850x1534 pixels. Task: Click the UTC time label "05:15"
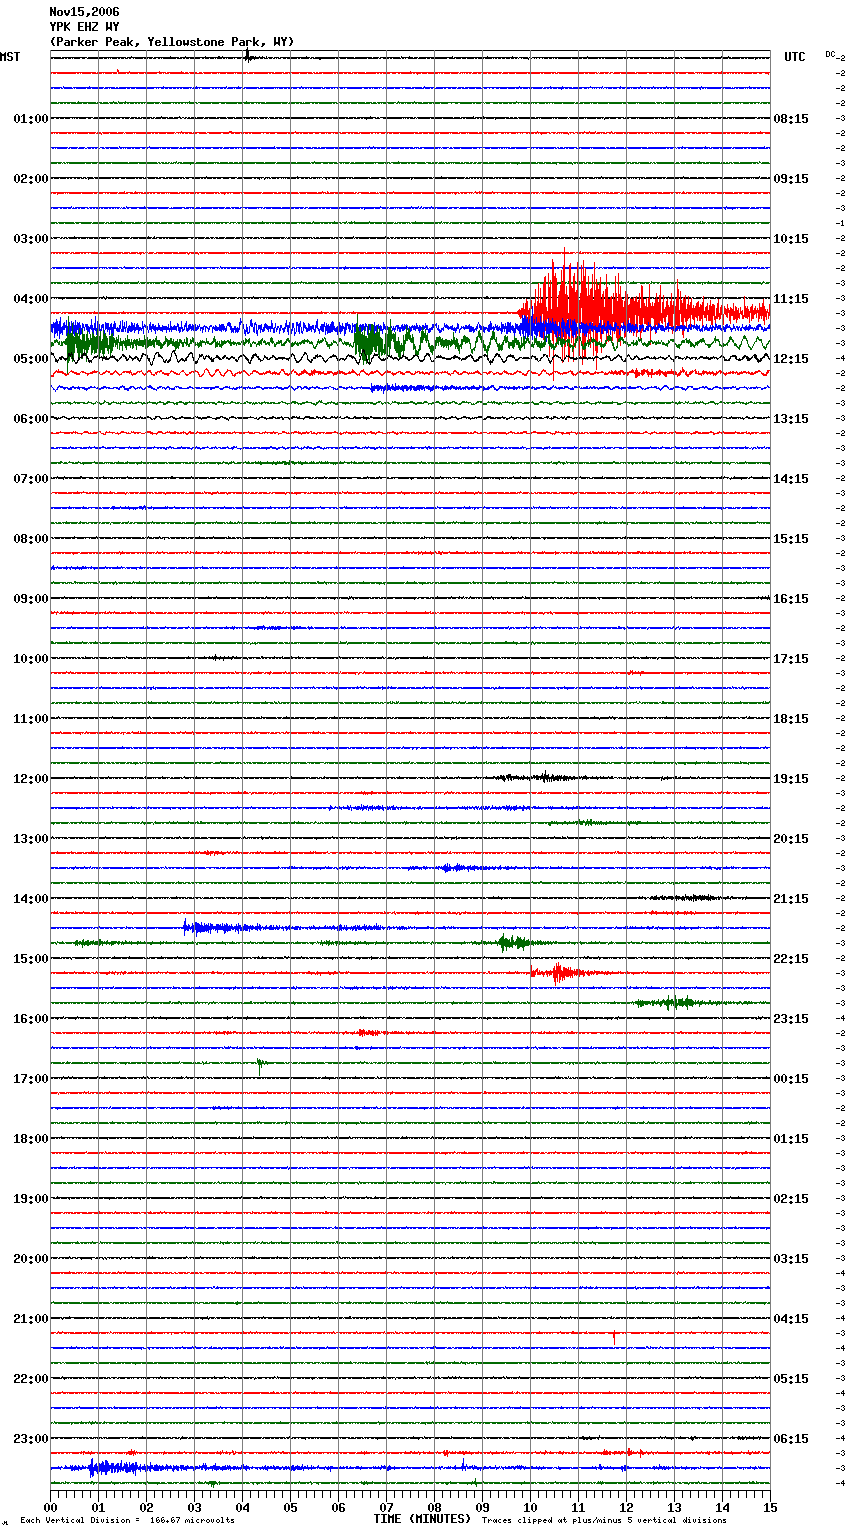(791, 1379)
